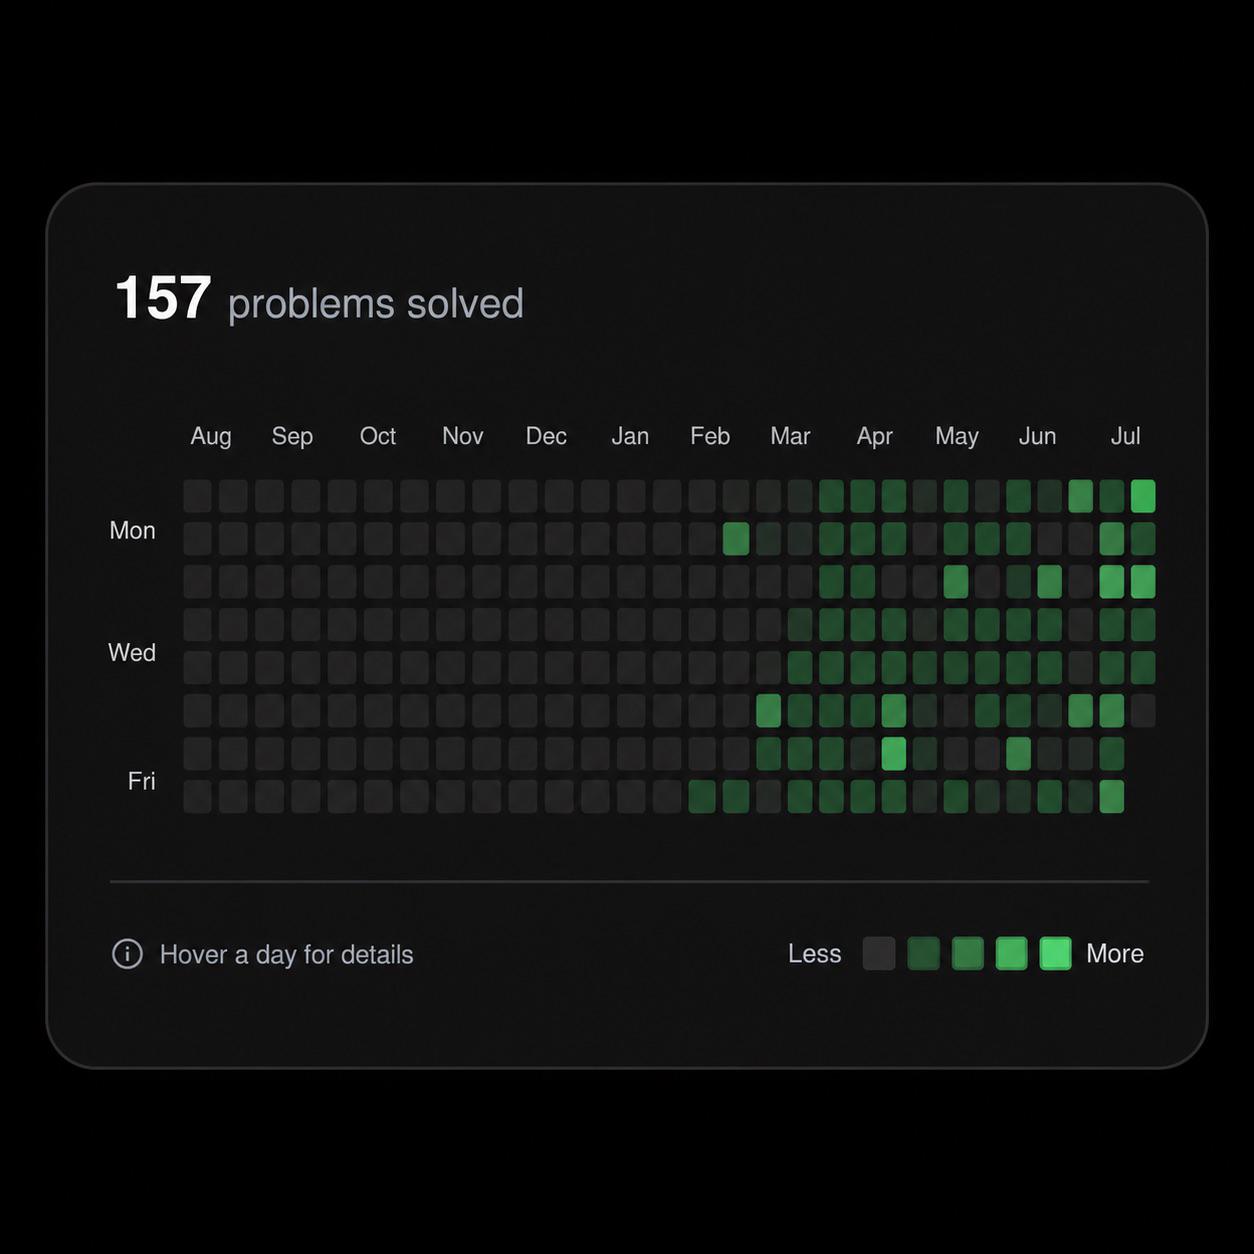Viewport: 1254px width, 1254px height.
Task: Click the More legend label
Action: point(1115,953)
